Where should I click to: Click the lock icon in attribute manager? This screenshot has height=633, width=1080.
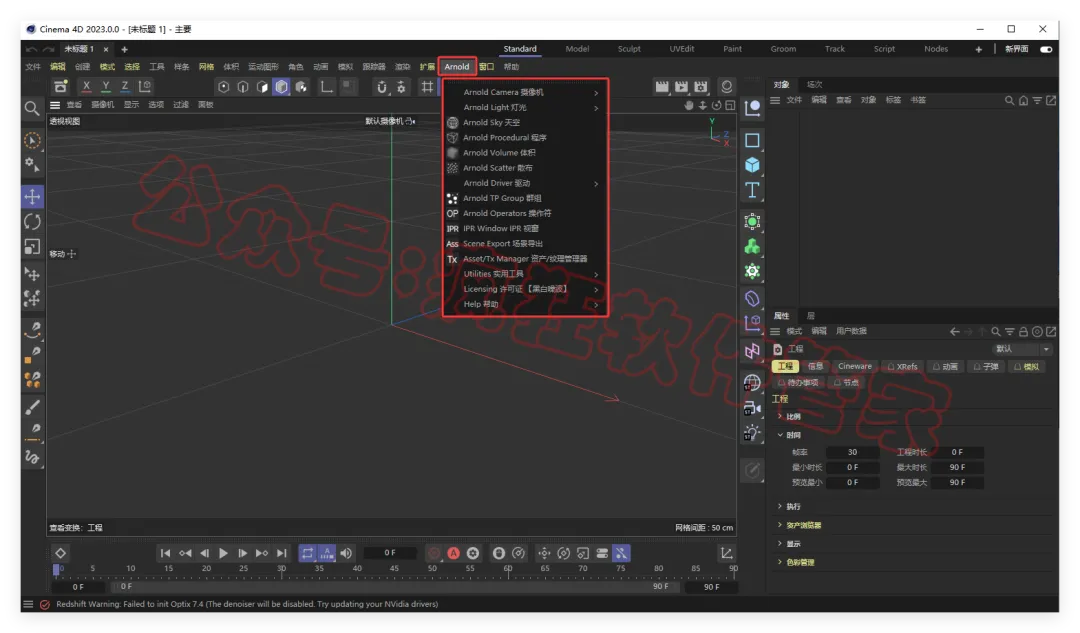click(x=1024, y=332)
